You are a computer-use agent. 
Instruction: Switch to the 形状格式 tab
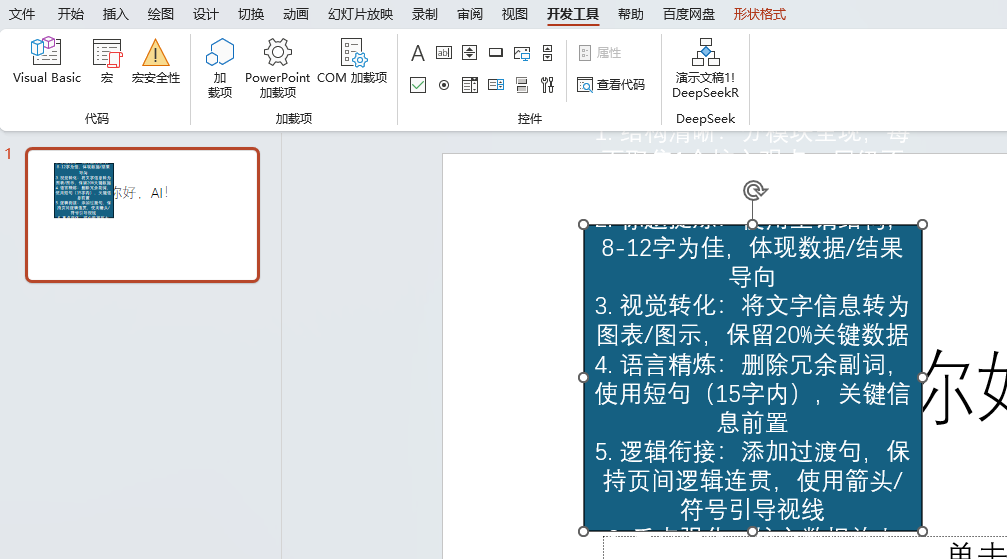click(x=760, y=14)
